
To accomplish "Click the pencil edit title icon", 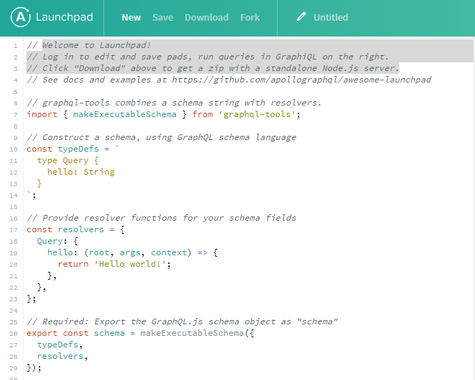I will 301,17.
